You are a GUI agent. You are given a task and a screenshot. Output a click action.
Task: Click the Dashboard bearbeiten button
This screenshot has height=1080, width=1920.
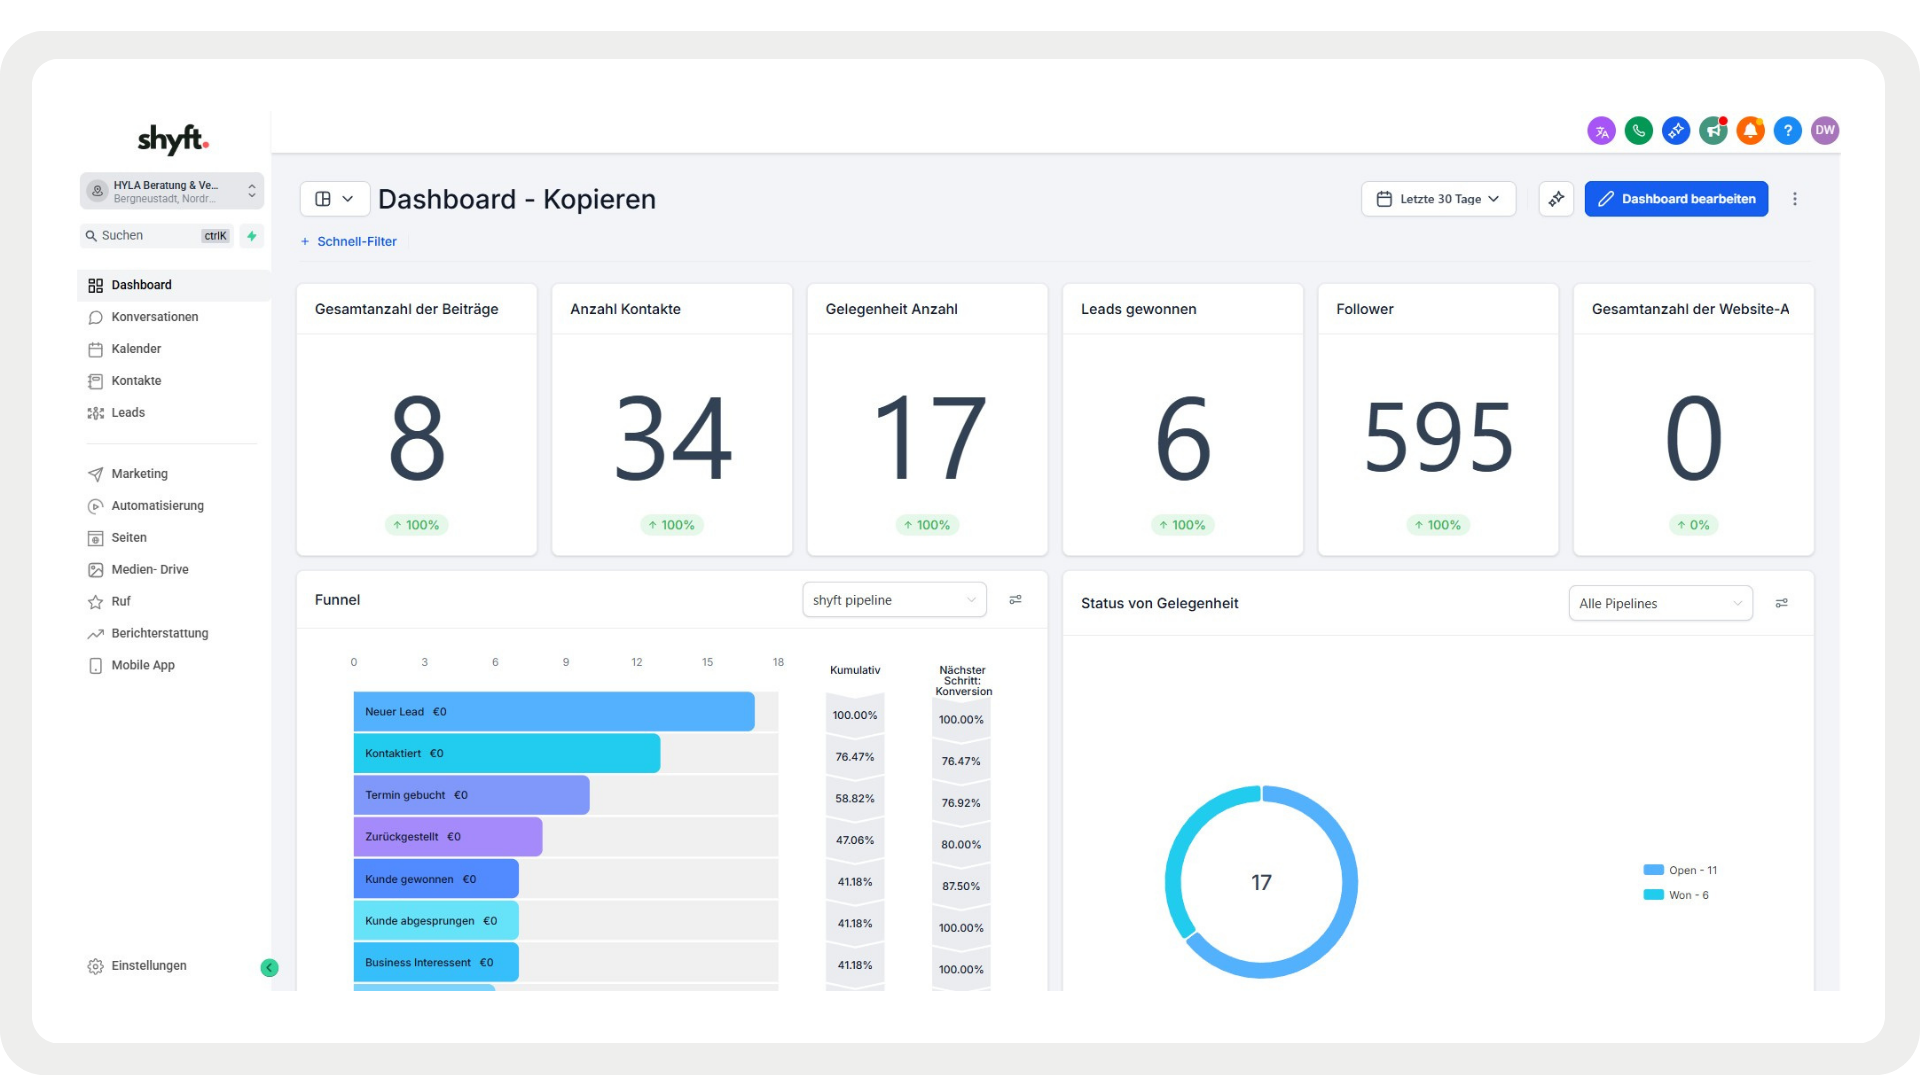point(1676,198)
